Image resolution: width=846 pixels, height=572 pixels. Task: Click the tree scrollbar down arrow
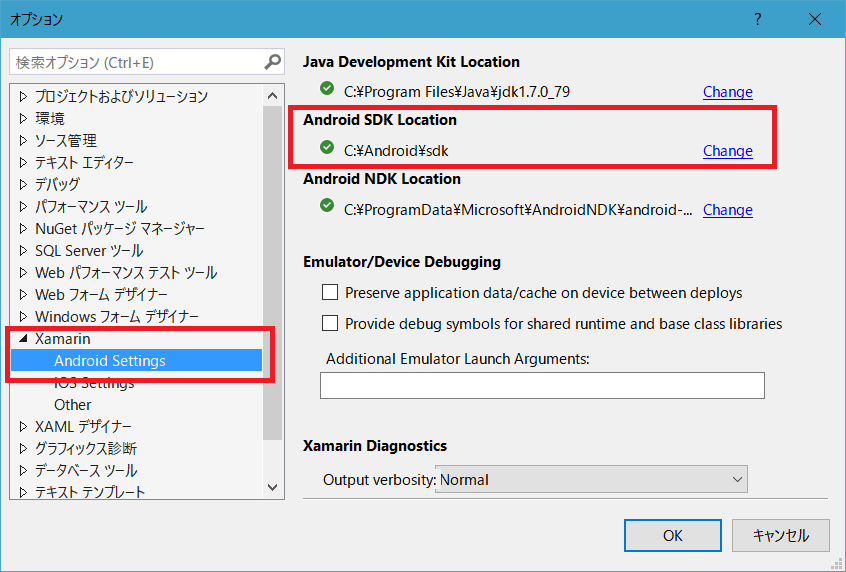[272, 487]
